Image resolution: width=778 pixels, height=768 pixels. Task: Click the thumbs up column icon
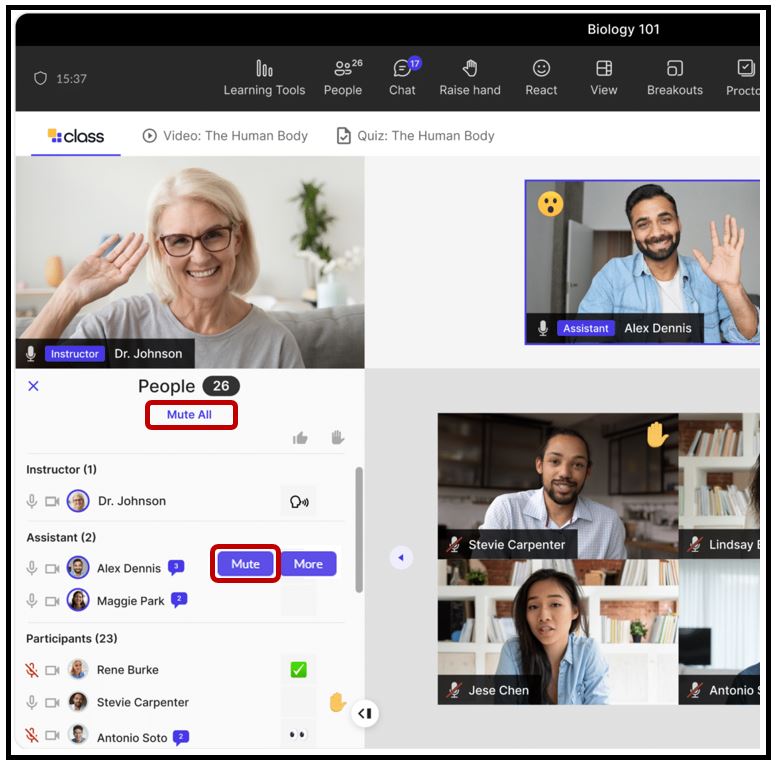[300, 438]
